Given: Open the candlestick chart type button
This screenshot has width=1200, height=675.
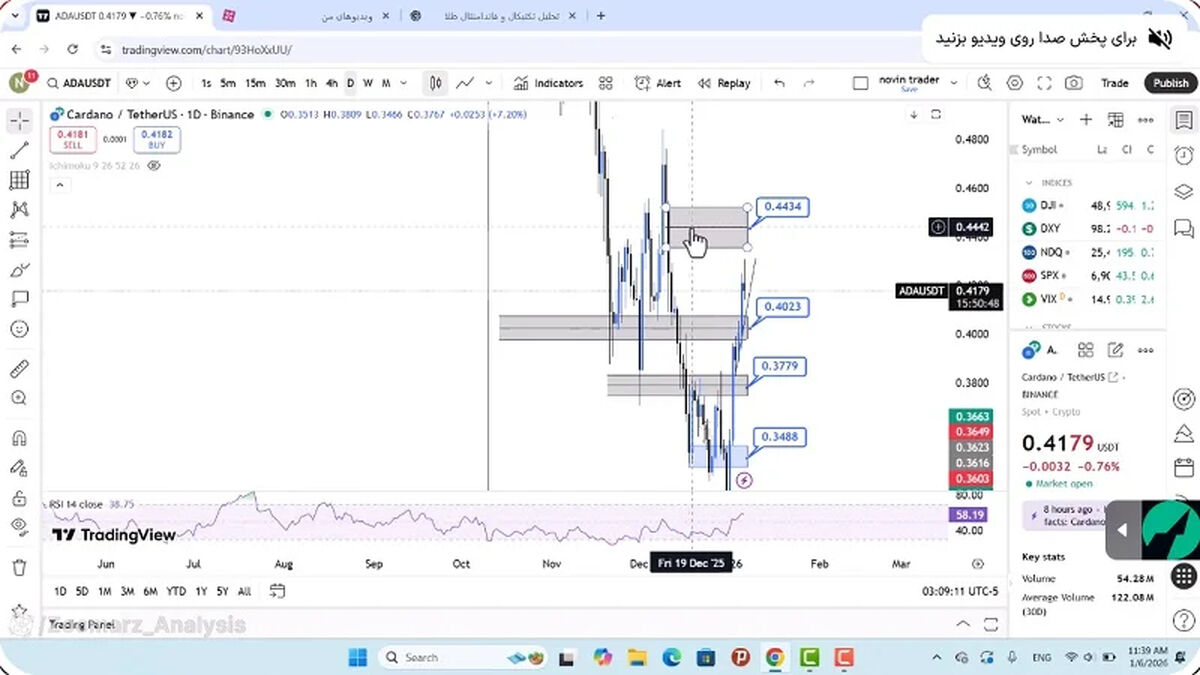Looking at the screenshot, I should pyautogui.click(x=436, y=83).
